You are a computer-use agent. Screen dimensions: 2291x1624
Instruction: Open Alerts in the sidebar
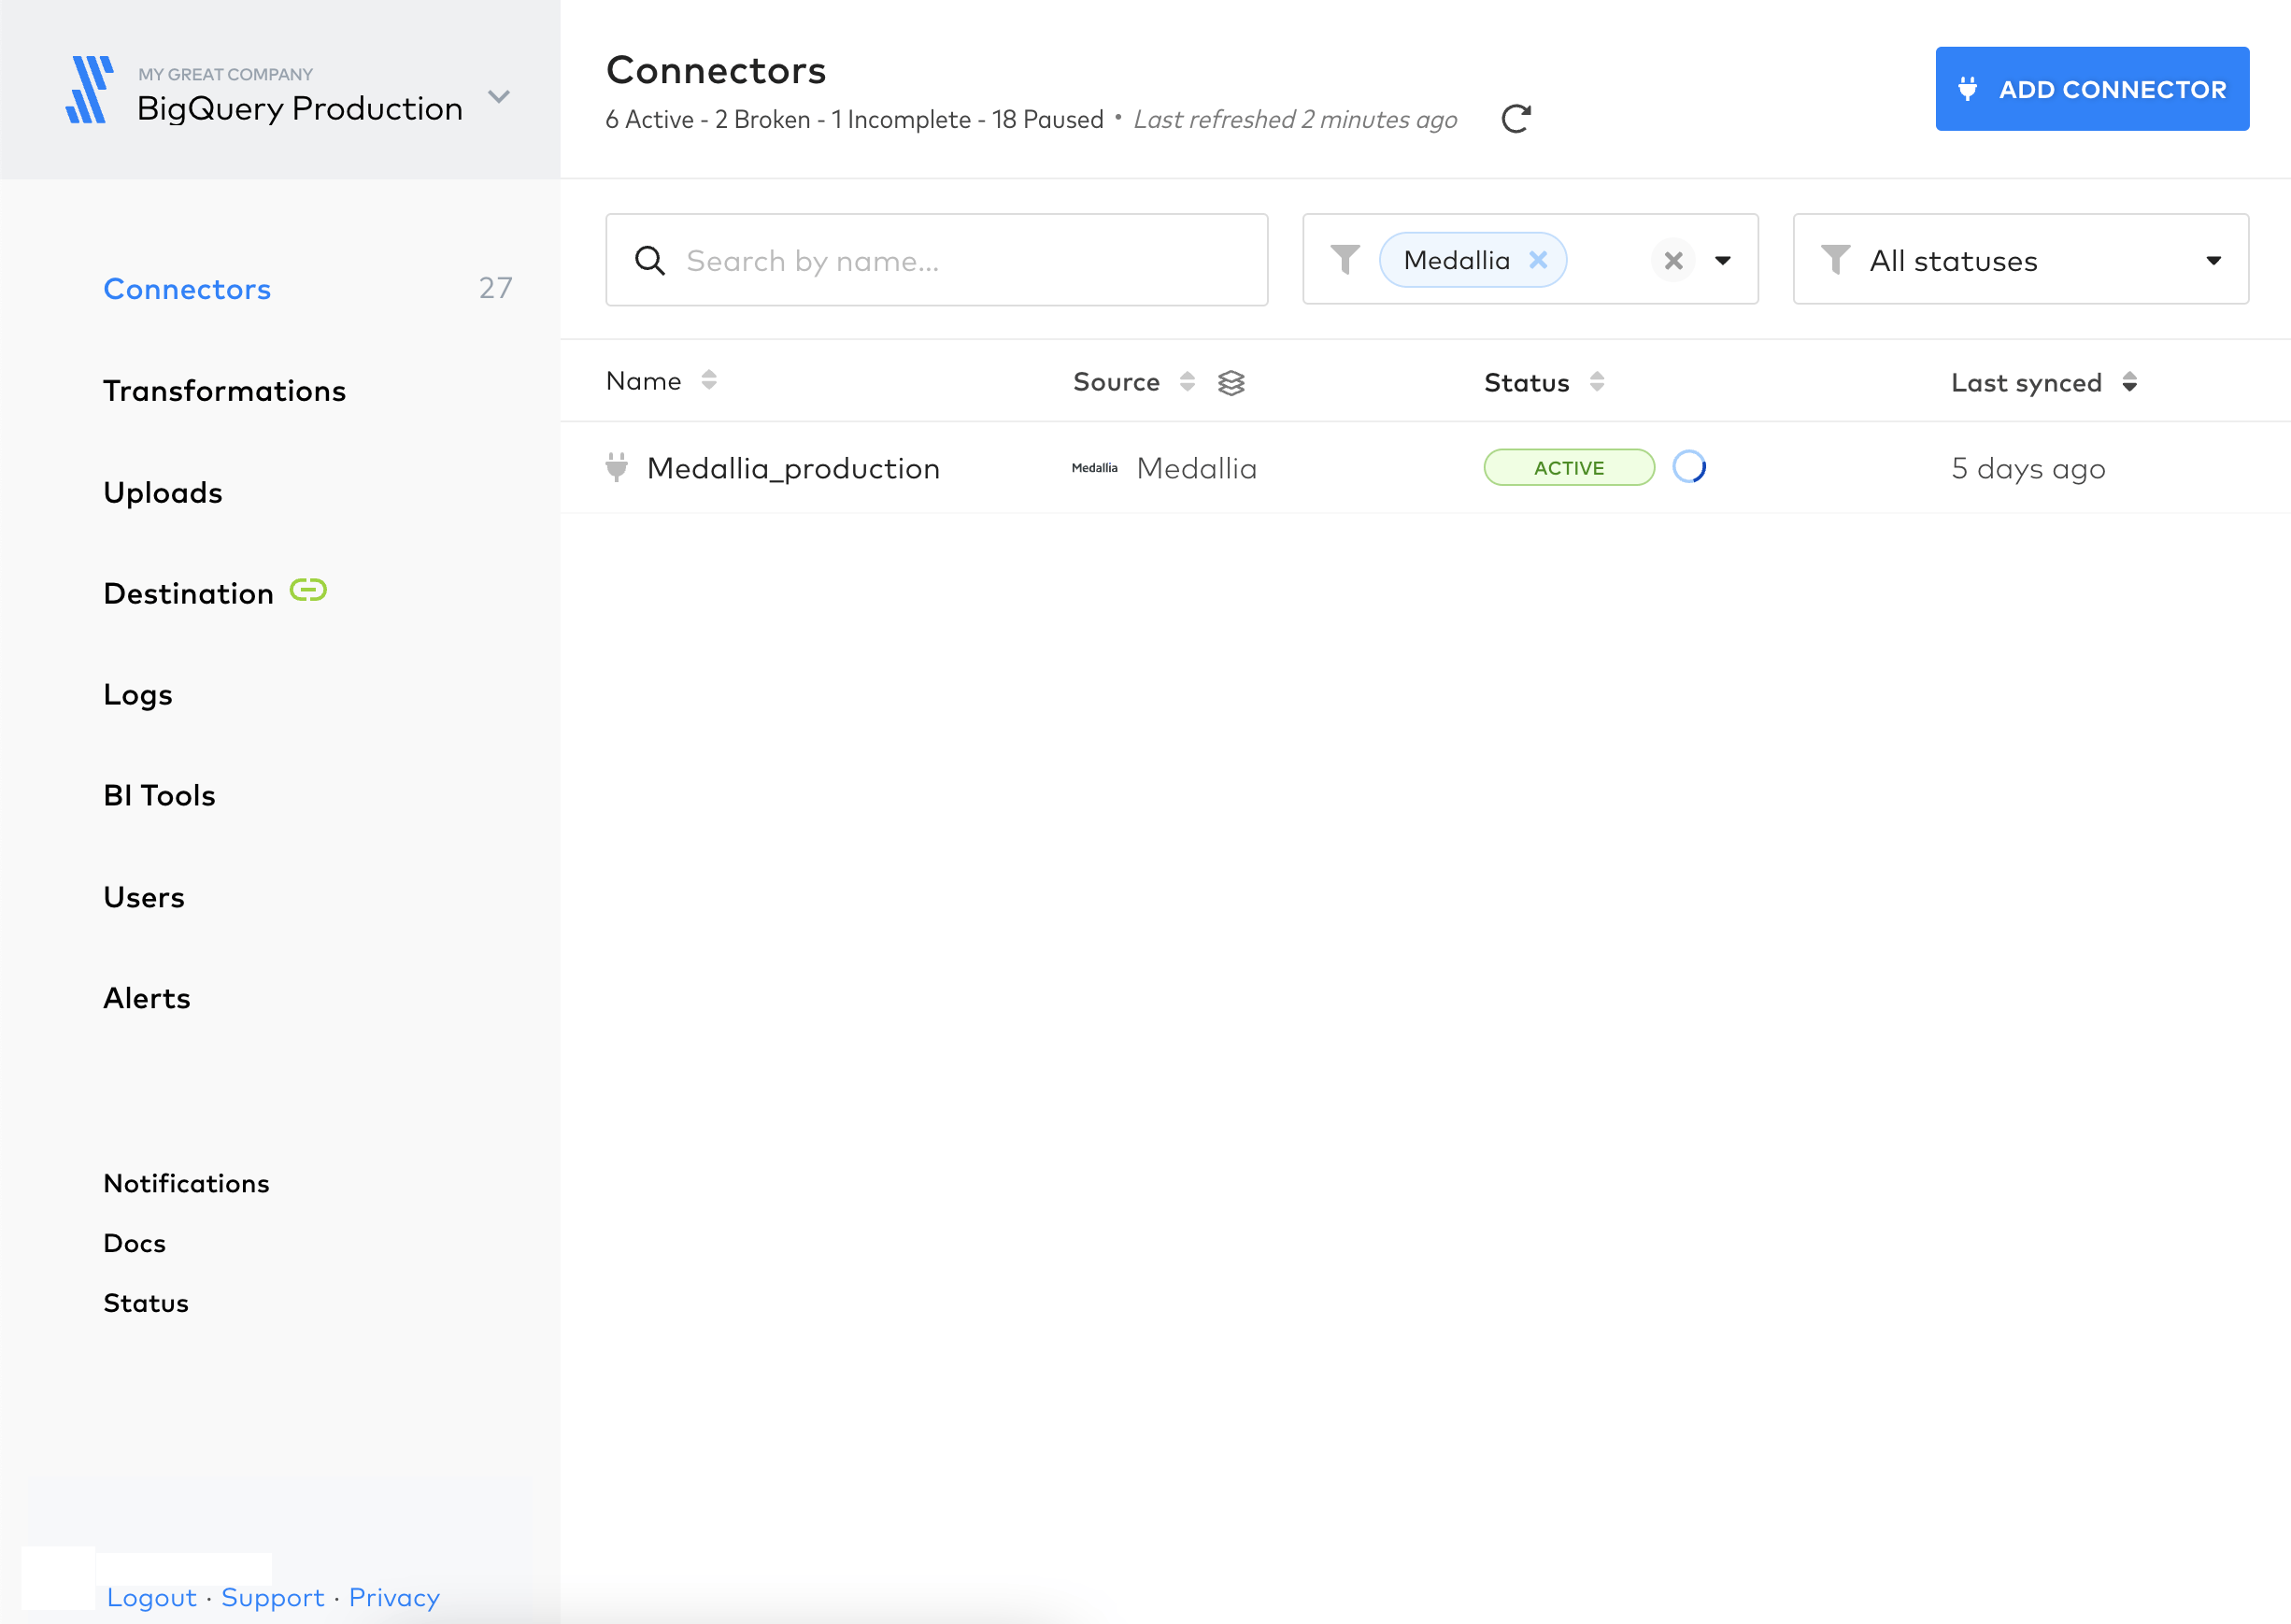pyautogui.click(x=147, y=998)
